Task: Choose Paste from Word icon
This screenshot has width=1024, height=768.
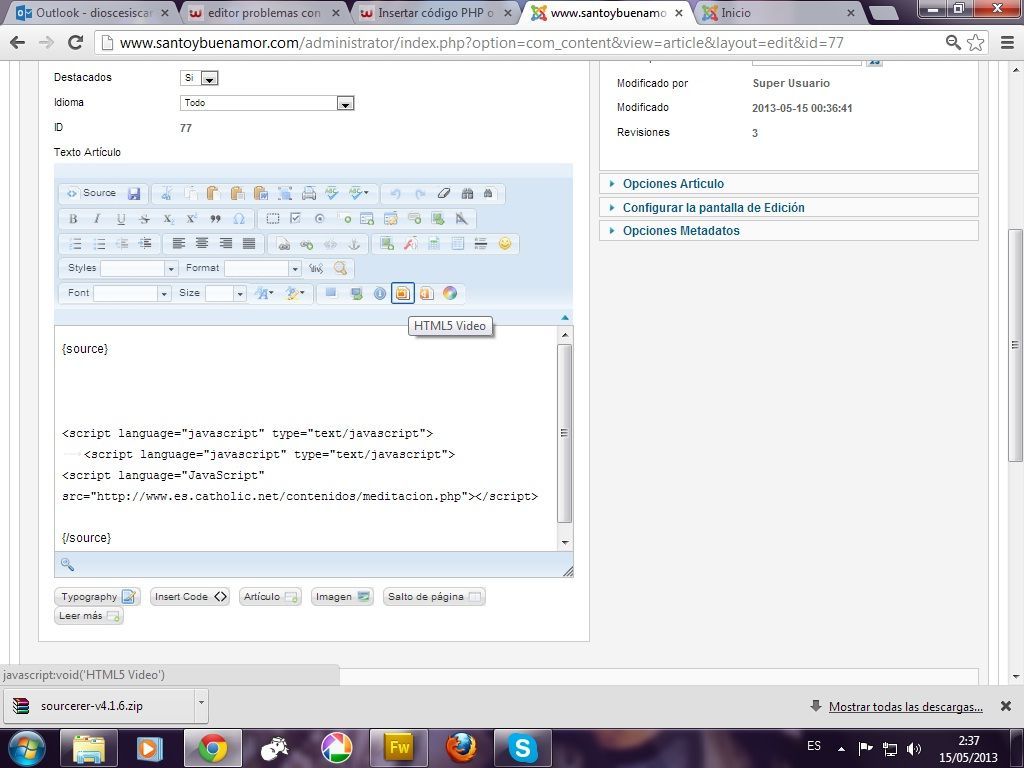Action: (261, 193)
